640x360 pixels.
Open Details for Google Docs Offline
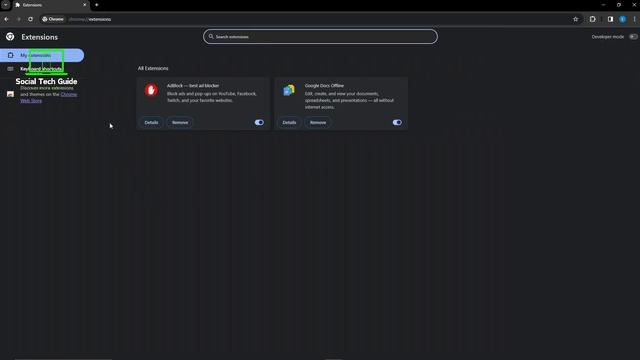click(289, 122)
